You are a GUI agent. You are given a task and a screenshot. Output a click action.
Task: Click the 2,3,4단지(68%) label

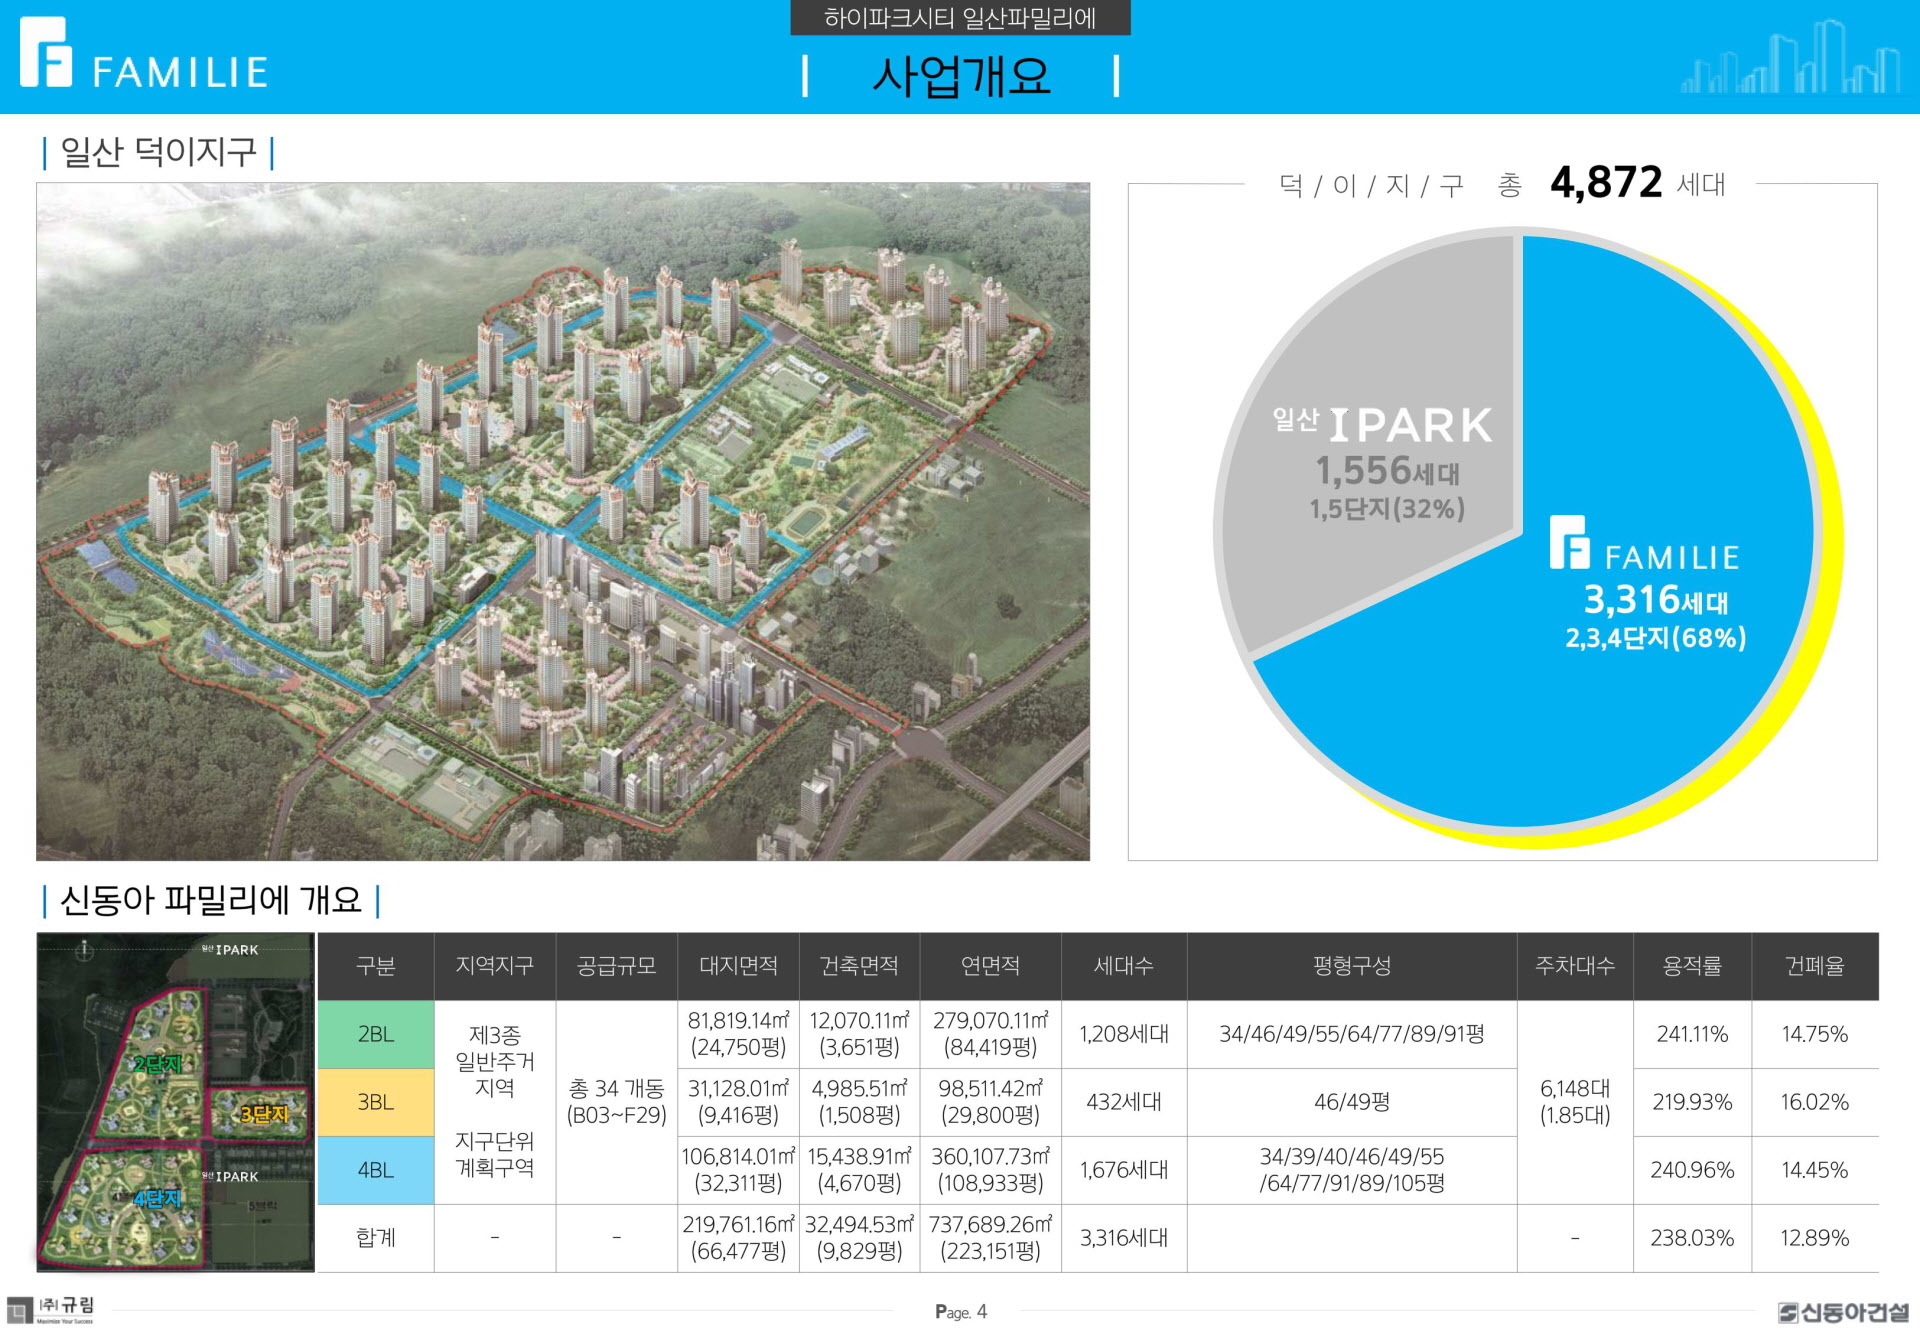[1656, 638]
